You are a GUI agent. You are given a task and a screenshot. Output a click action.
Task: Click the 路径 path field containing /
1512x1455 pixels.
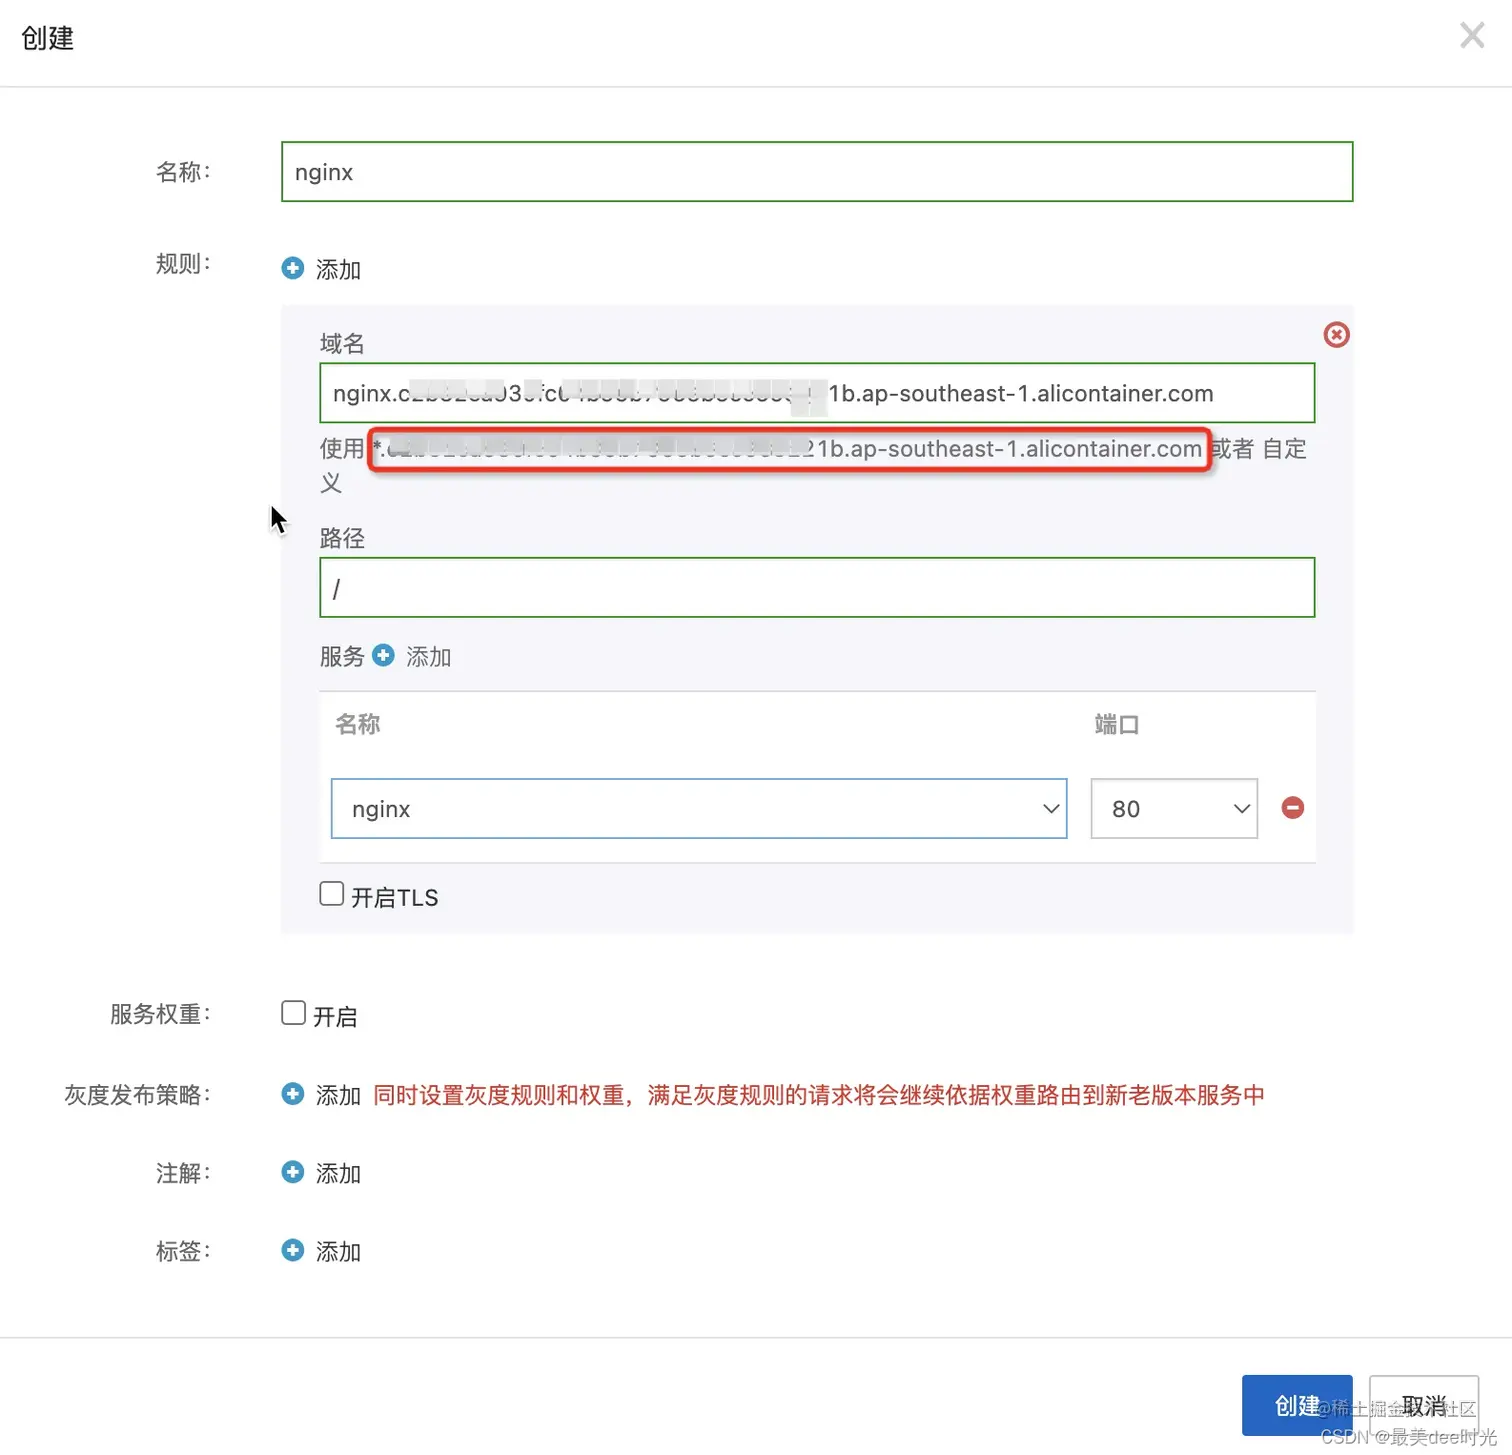coord(816,588)
